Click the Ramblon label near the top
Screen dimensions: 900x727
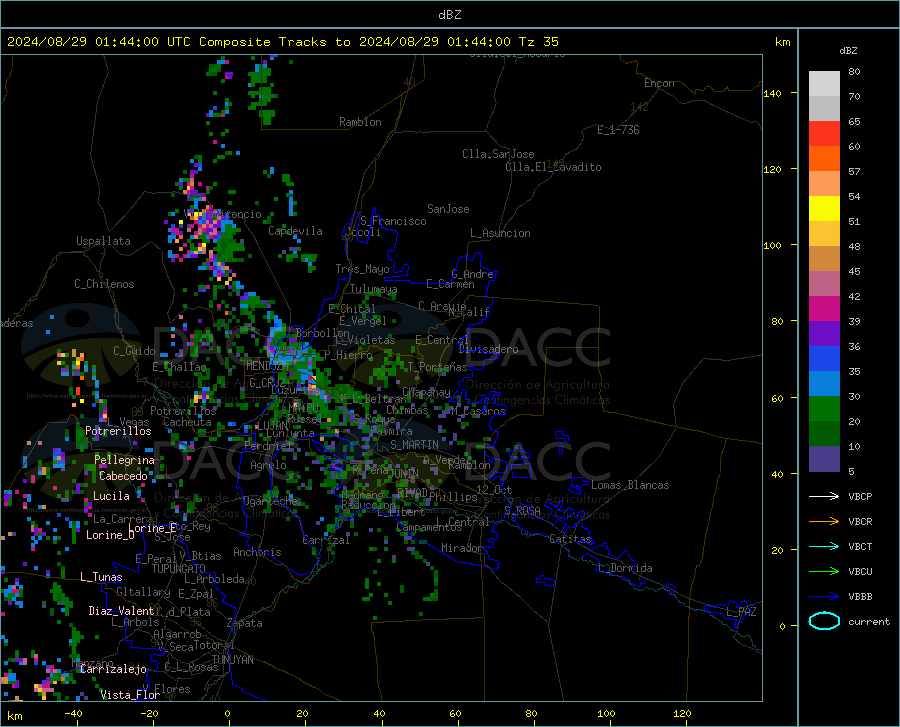pyautogui.click(x=360, y=122)
